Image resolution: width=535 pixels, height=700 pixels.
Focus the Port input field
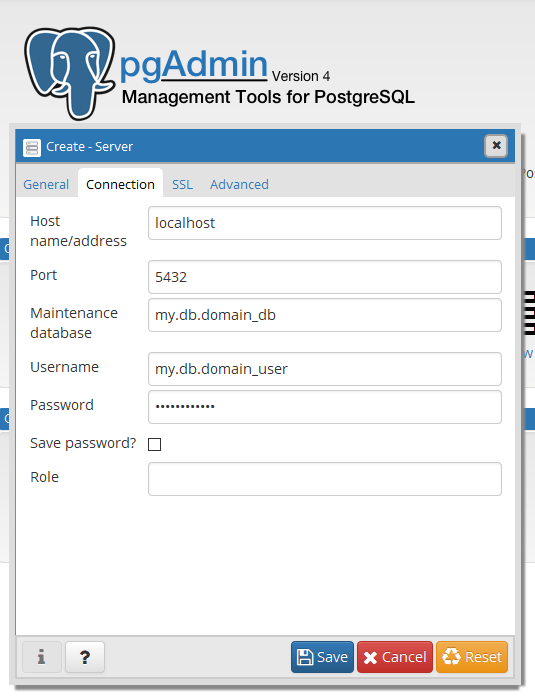point(325,277)
